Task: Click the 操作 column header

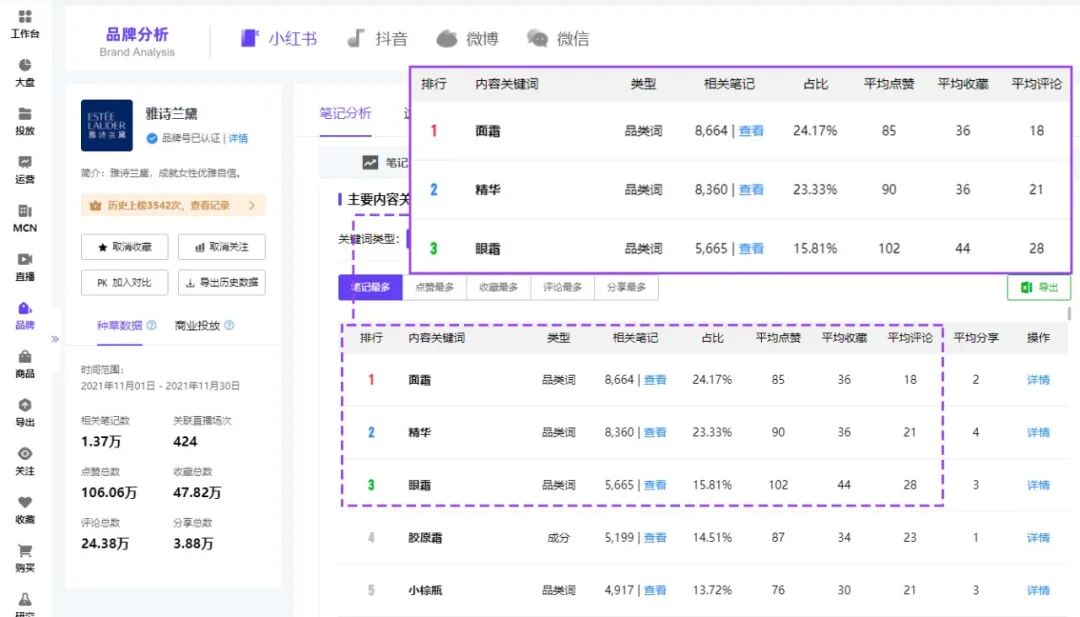Action: [x=1038, y=337]
